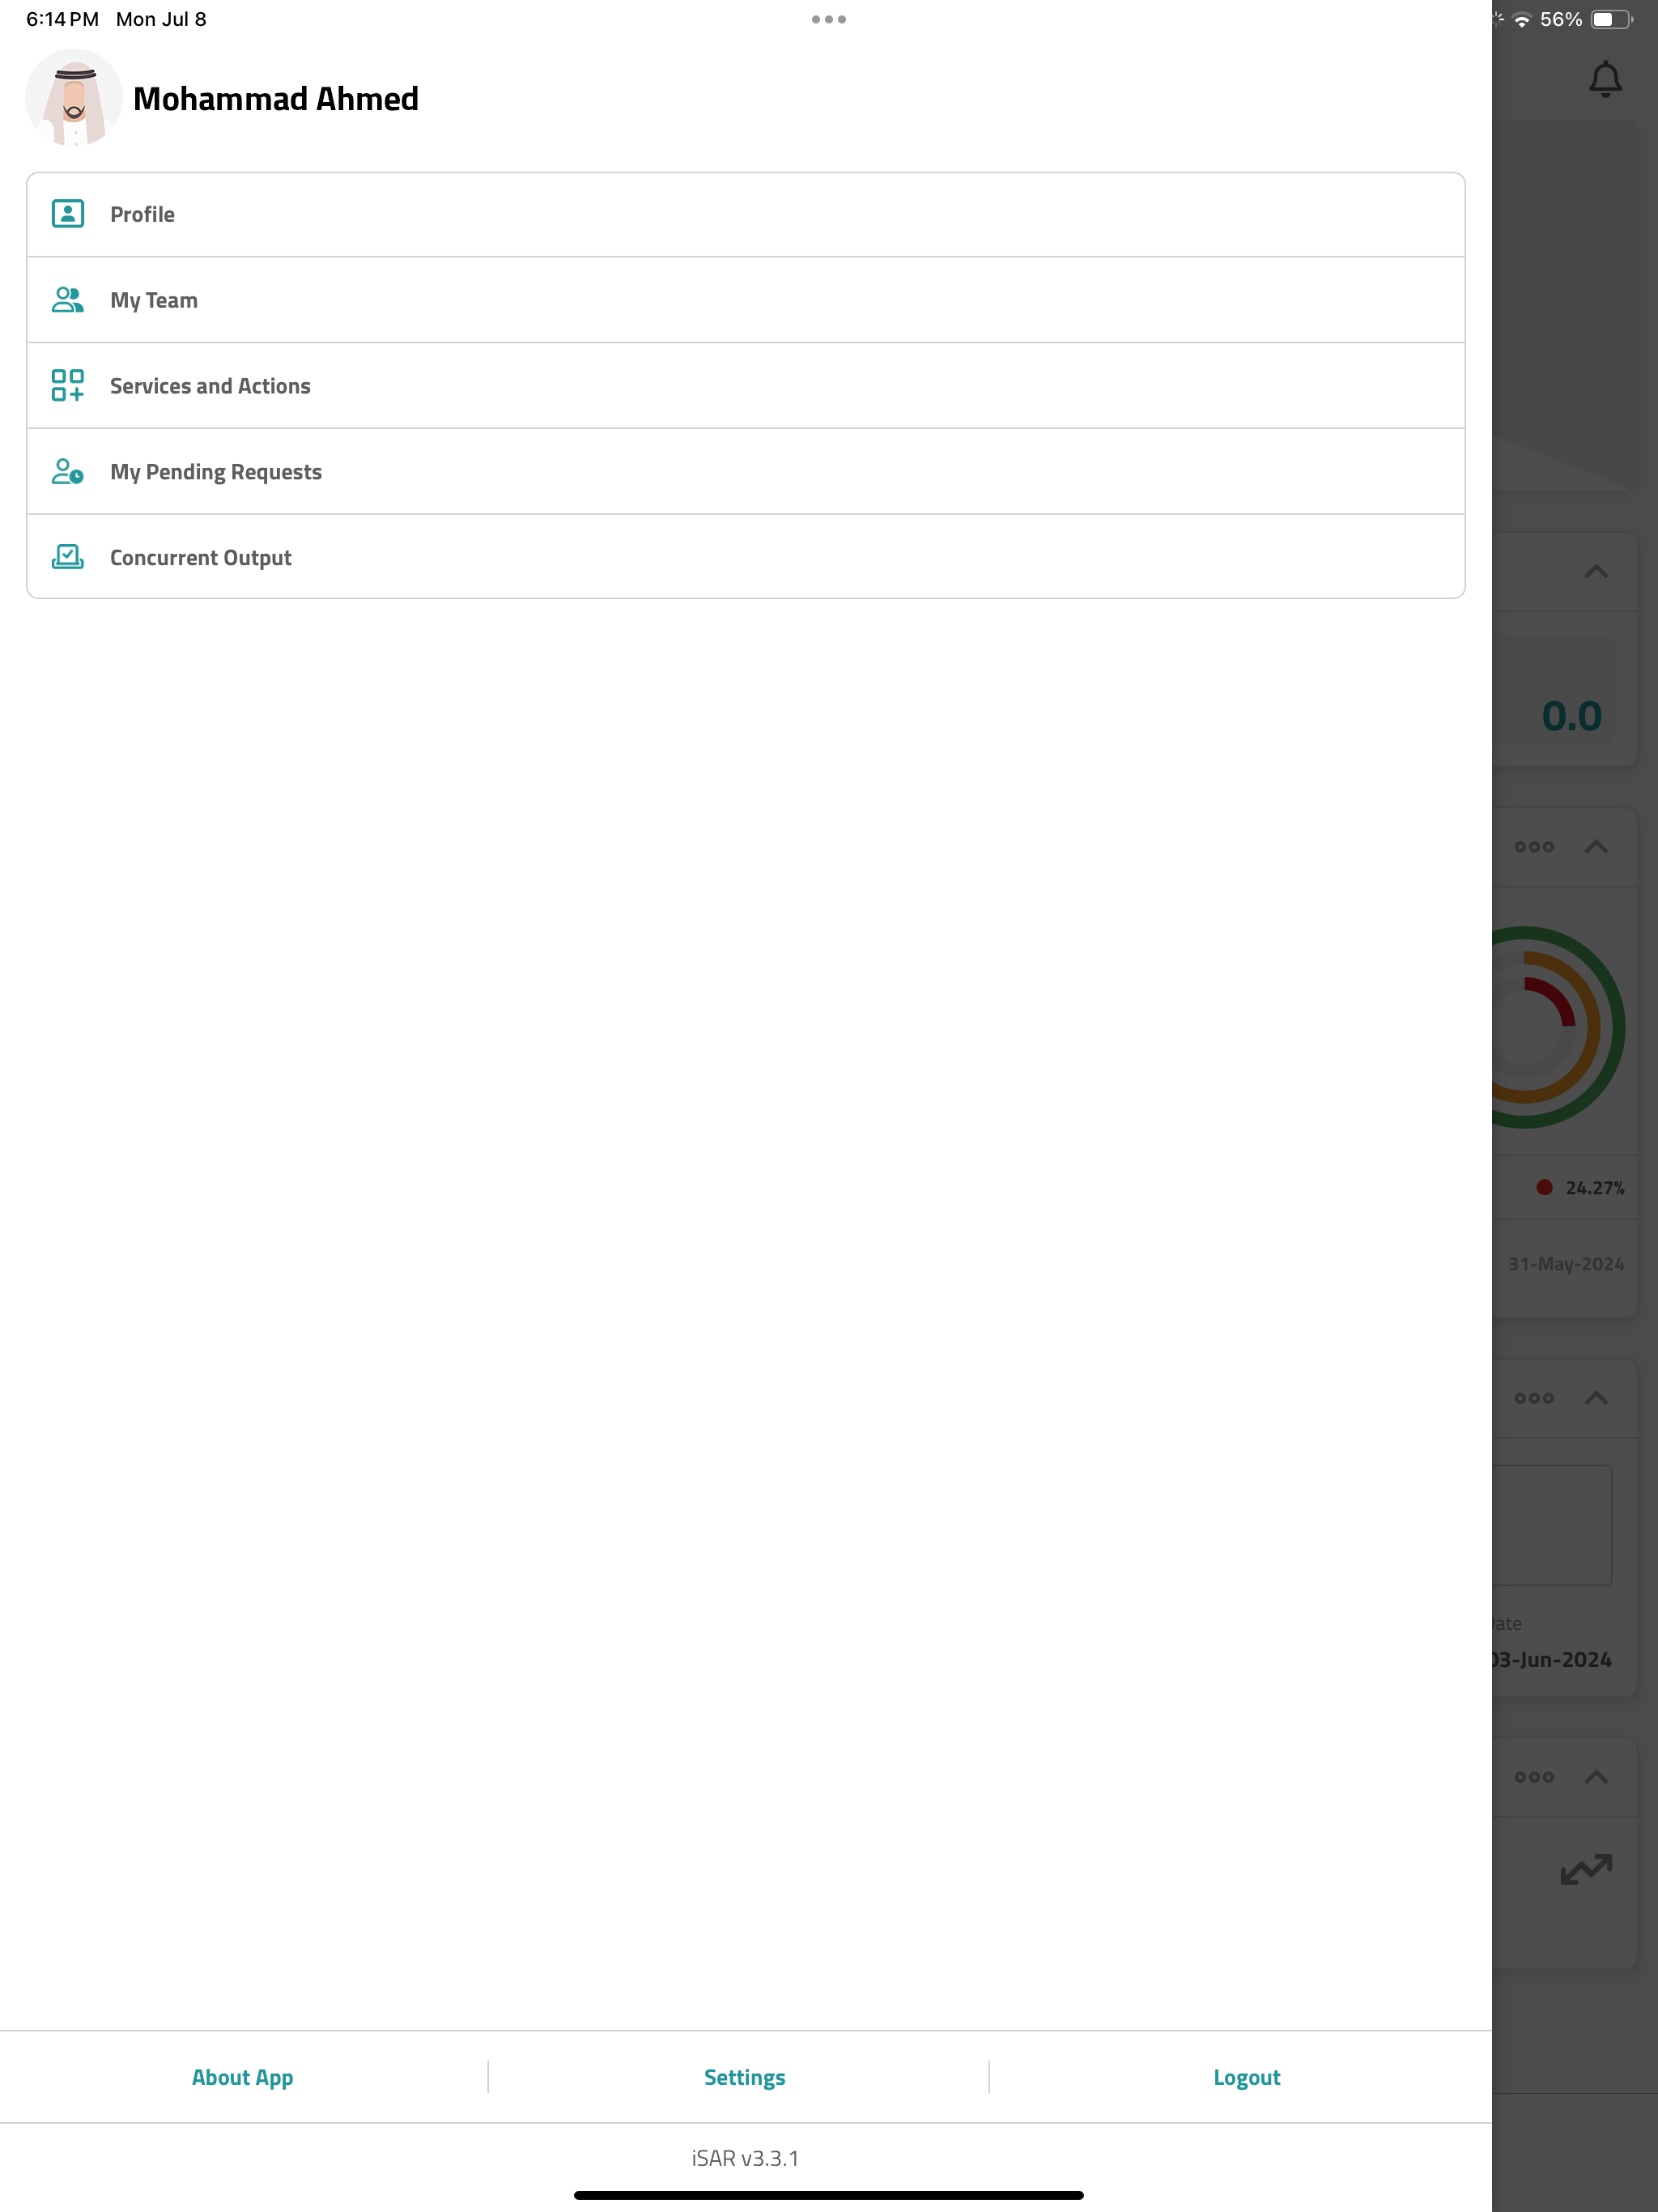Viewport: 1658px width, 2212px height.
Task: Tap the donut chart rings
Action: 1558,1027
